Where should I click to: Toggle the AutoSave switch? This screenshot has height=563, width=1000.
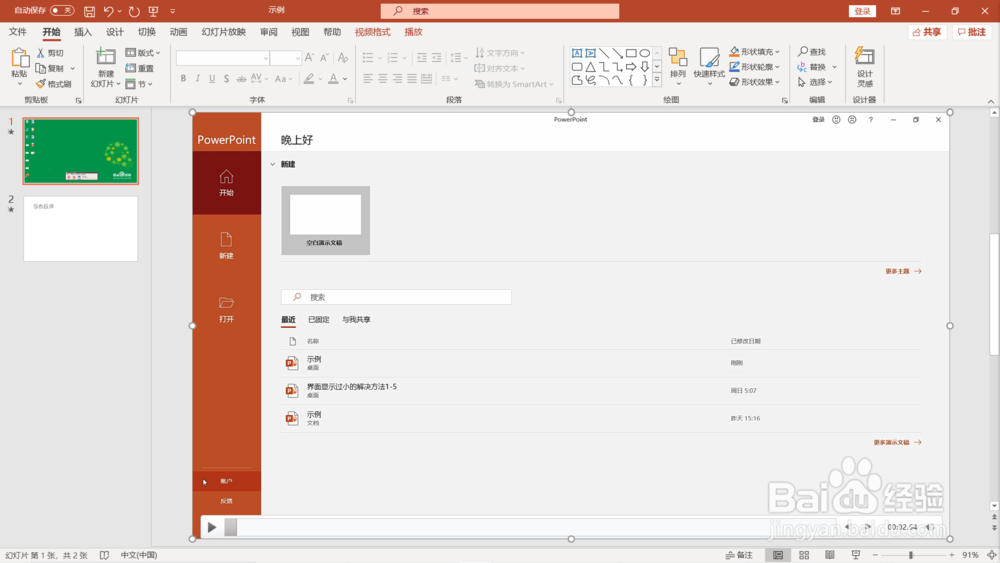(62, 10)
